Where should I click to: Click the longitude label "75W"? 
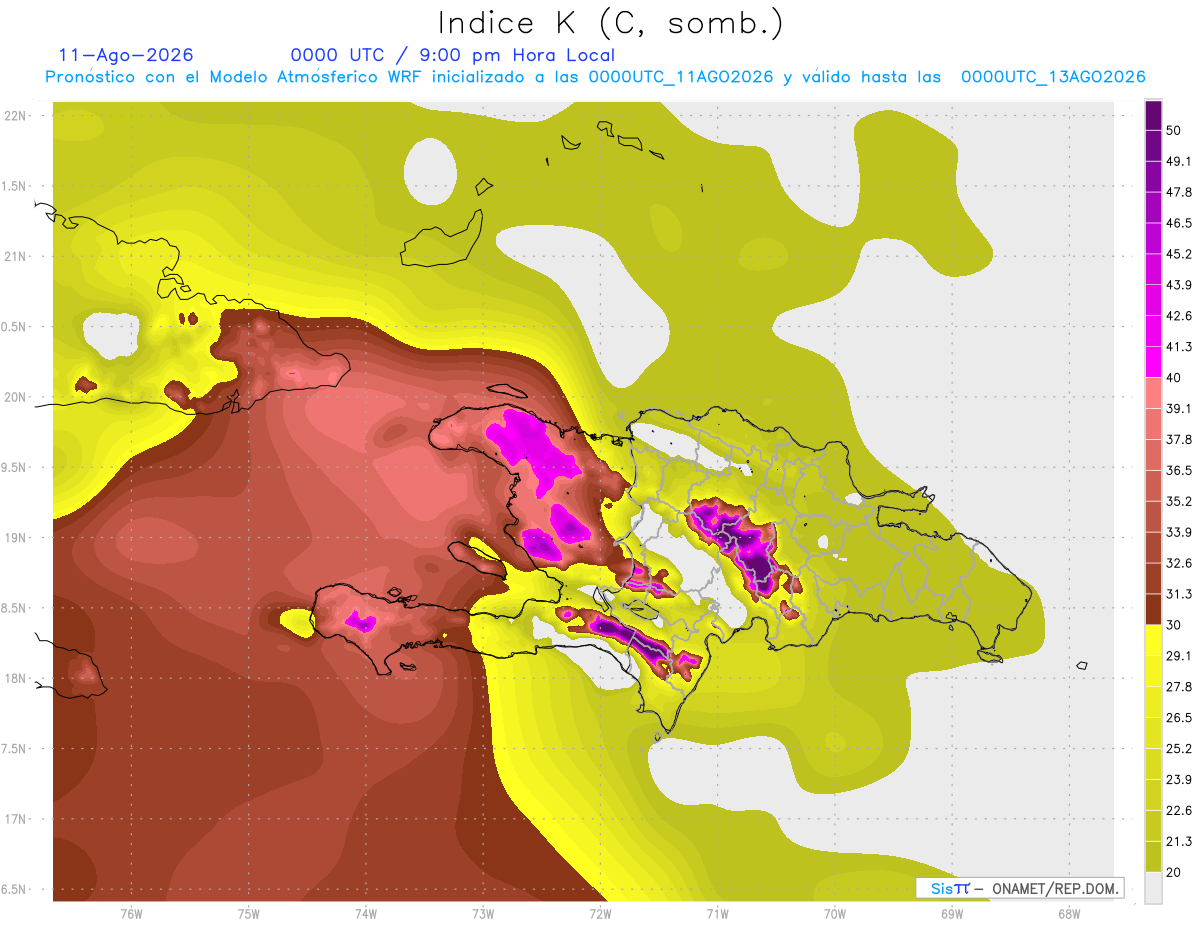[x=249, y=913]
